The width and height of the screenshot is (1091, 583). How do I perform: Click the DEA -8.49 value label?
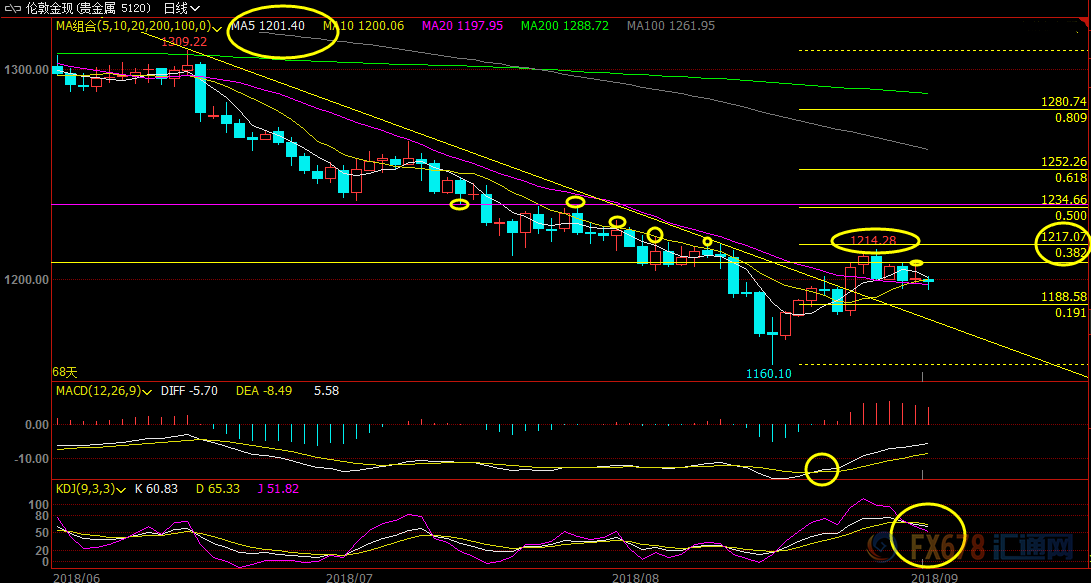(263, 391)
